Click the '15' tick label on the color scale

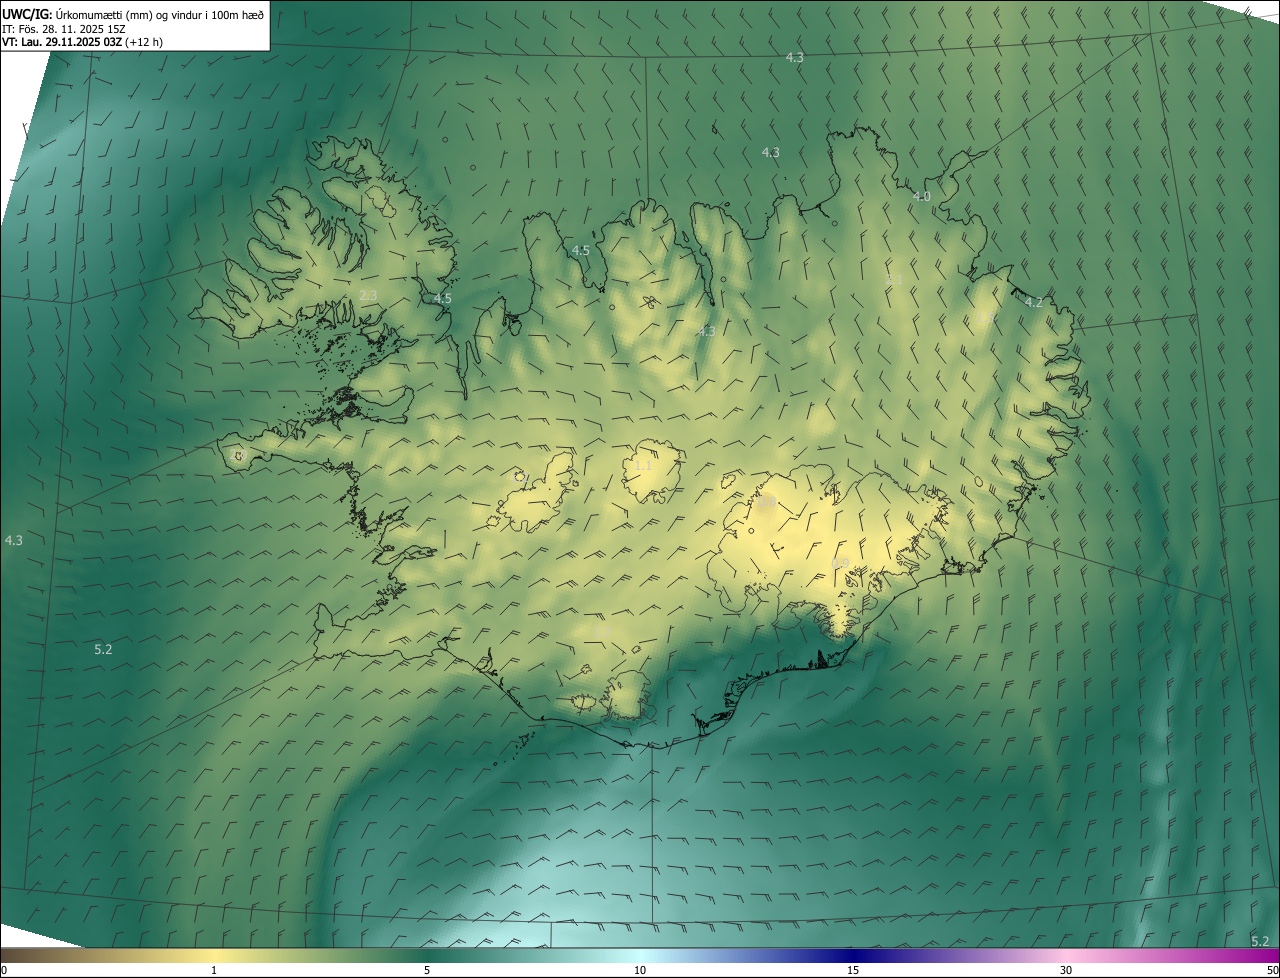853,970
